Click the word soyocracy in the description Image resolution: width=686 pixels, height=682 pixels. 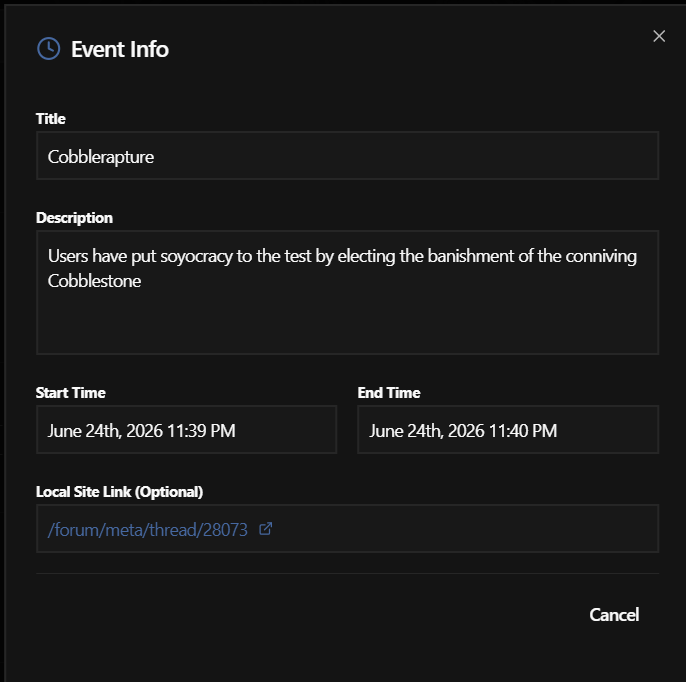[196, 257]
